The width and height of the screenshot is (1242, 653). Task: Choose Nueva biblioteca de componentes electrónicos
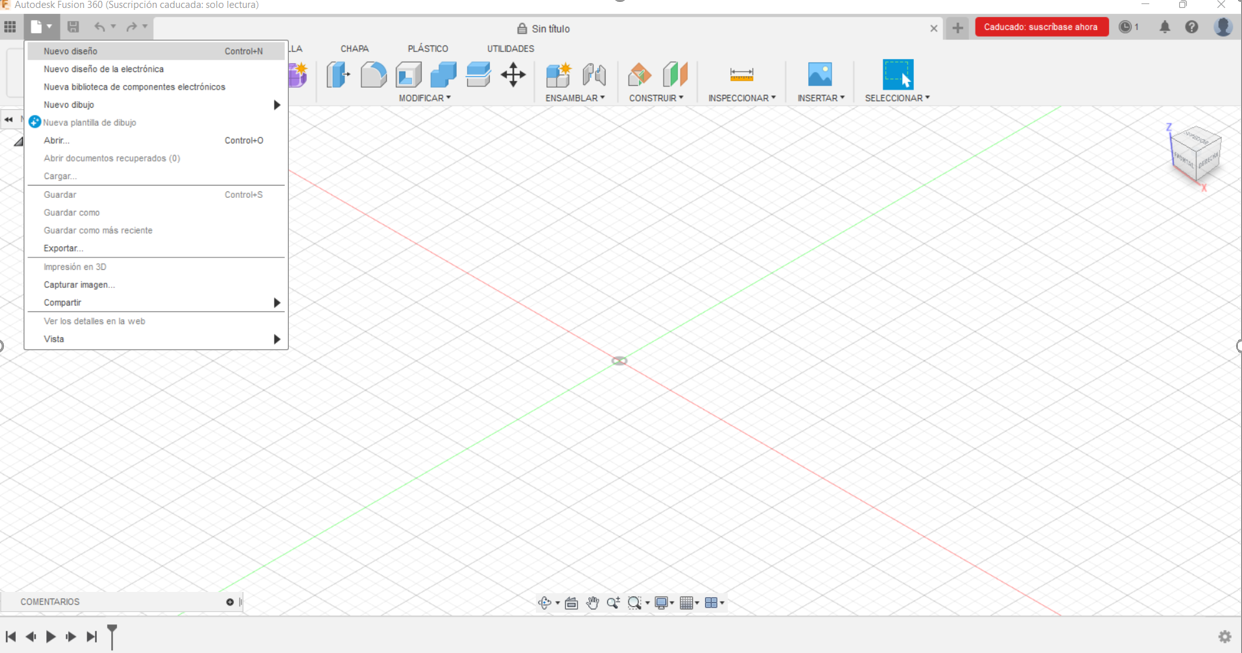[x=156, y=87]
